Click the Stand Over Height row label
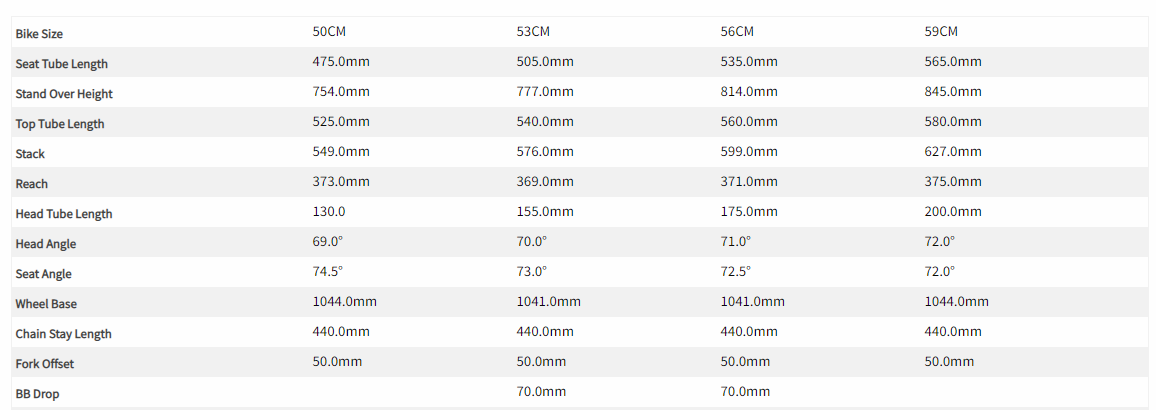 [x=64, y=94]
